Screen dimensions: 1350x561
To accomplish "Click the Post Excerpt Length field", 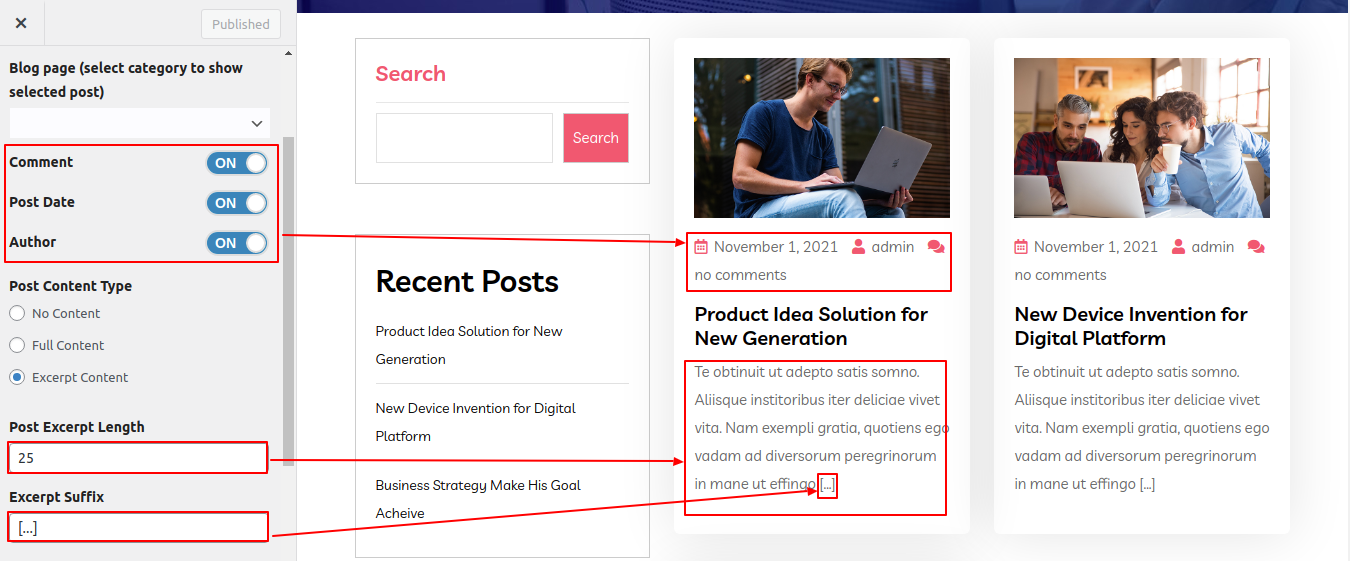I will coord(138,458).
